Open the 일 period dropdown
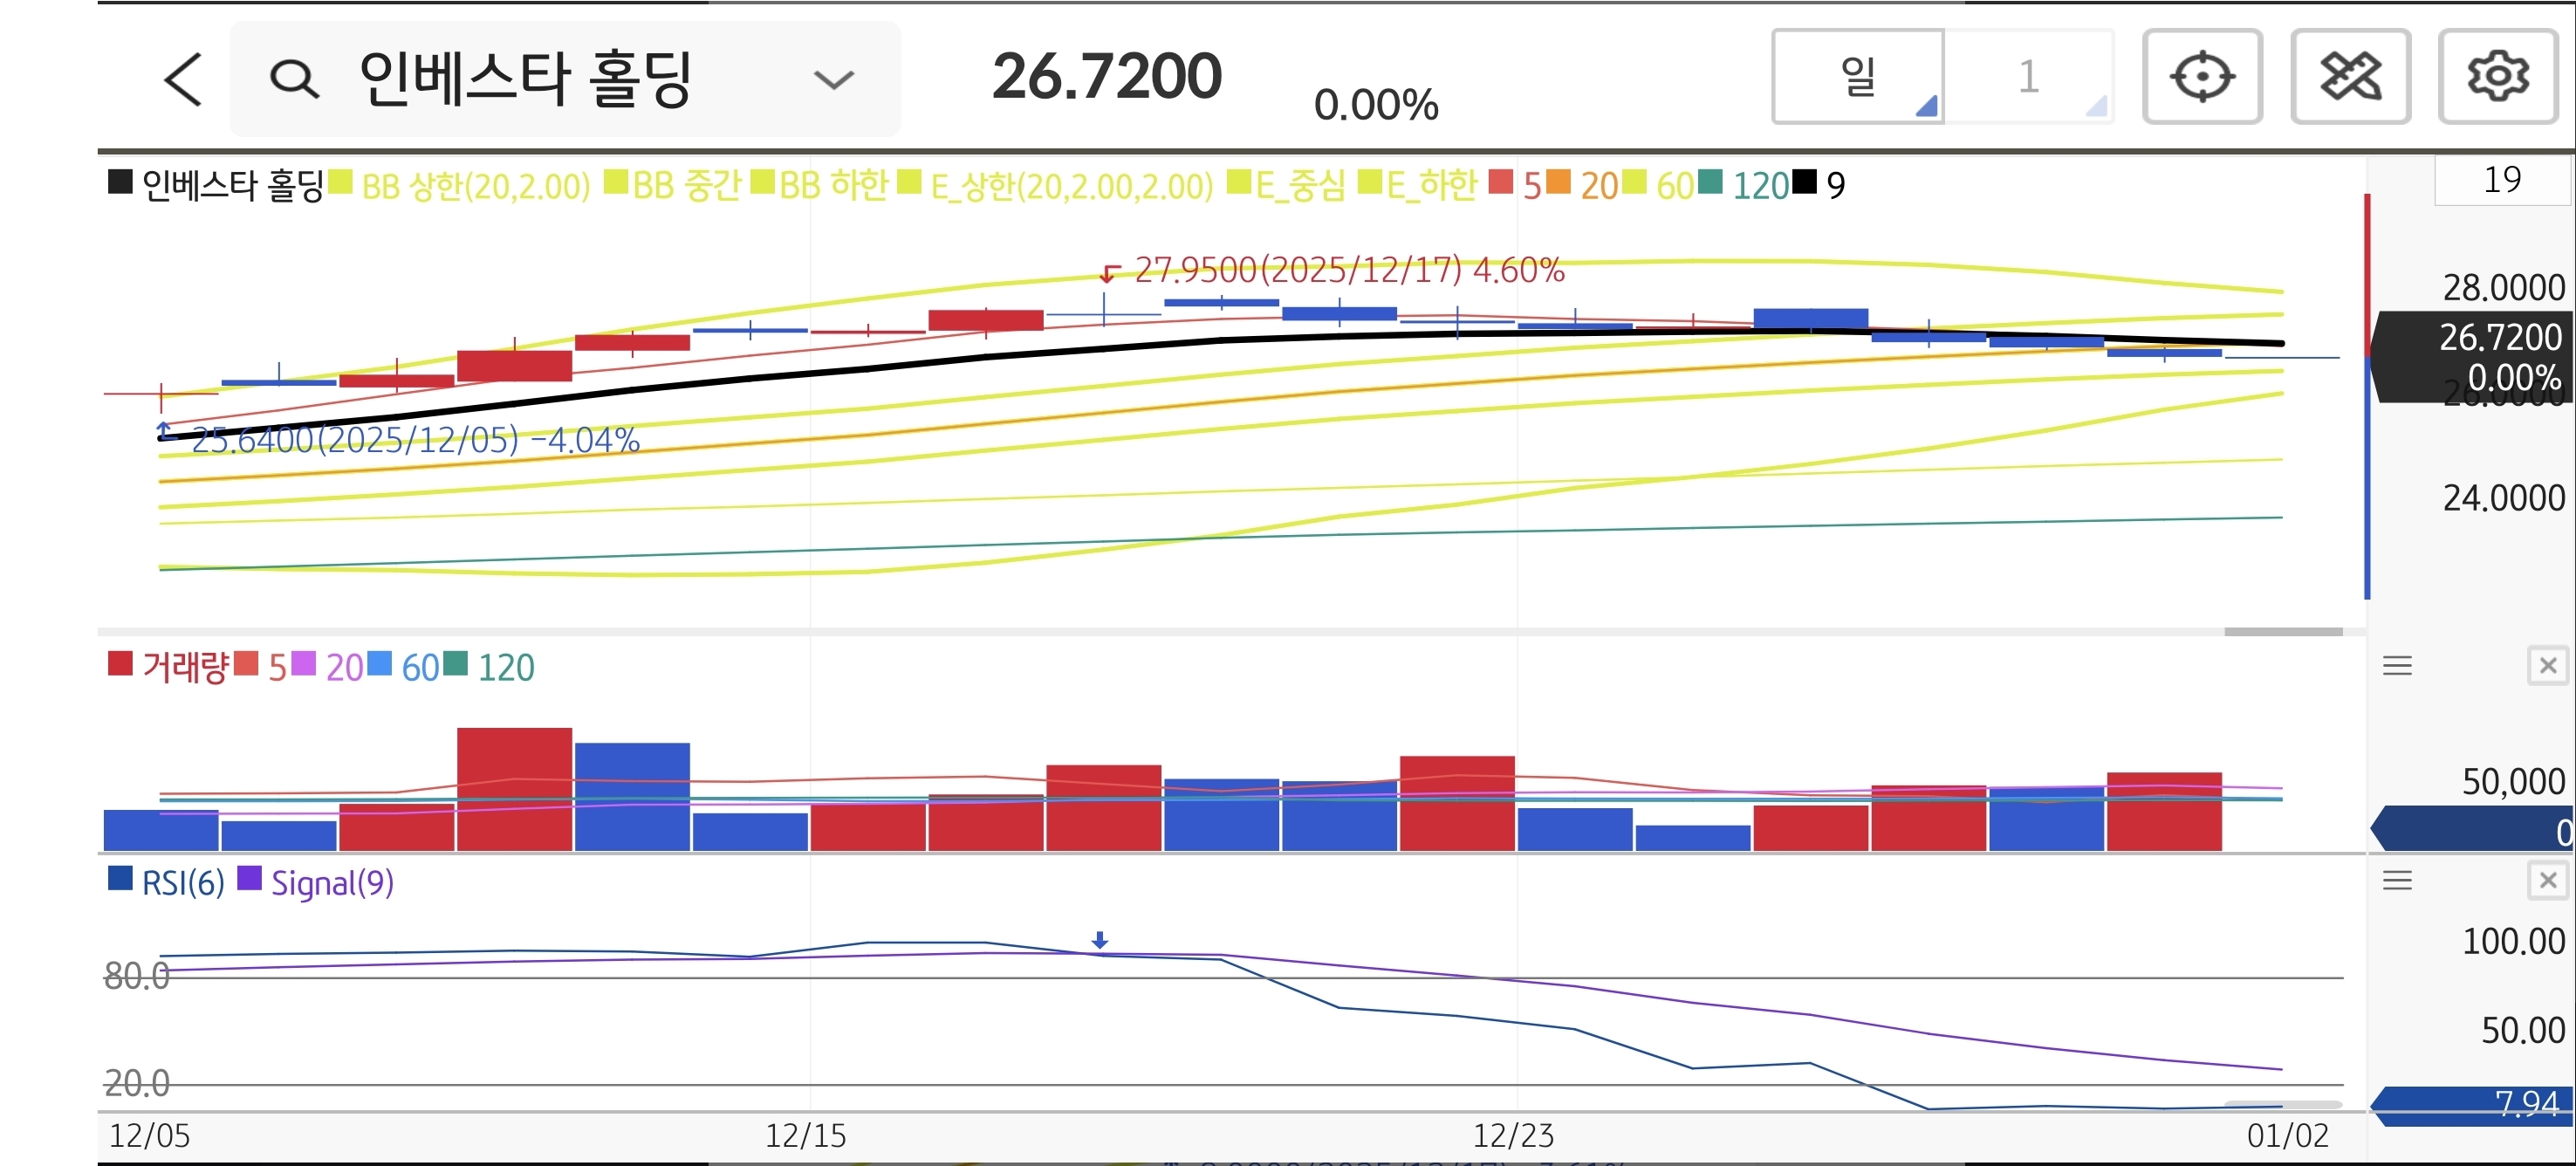The image size is (2576, 1166). click(1858, 77)
